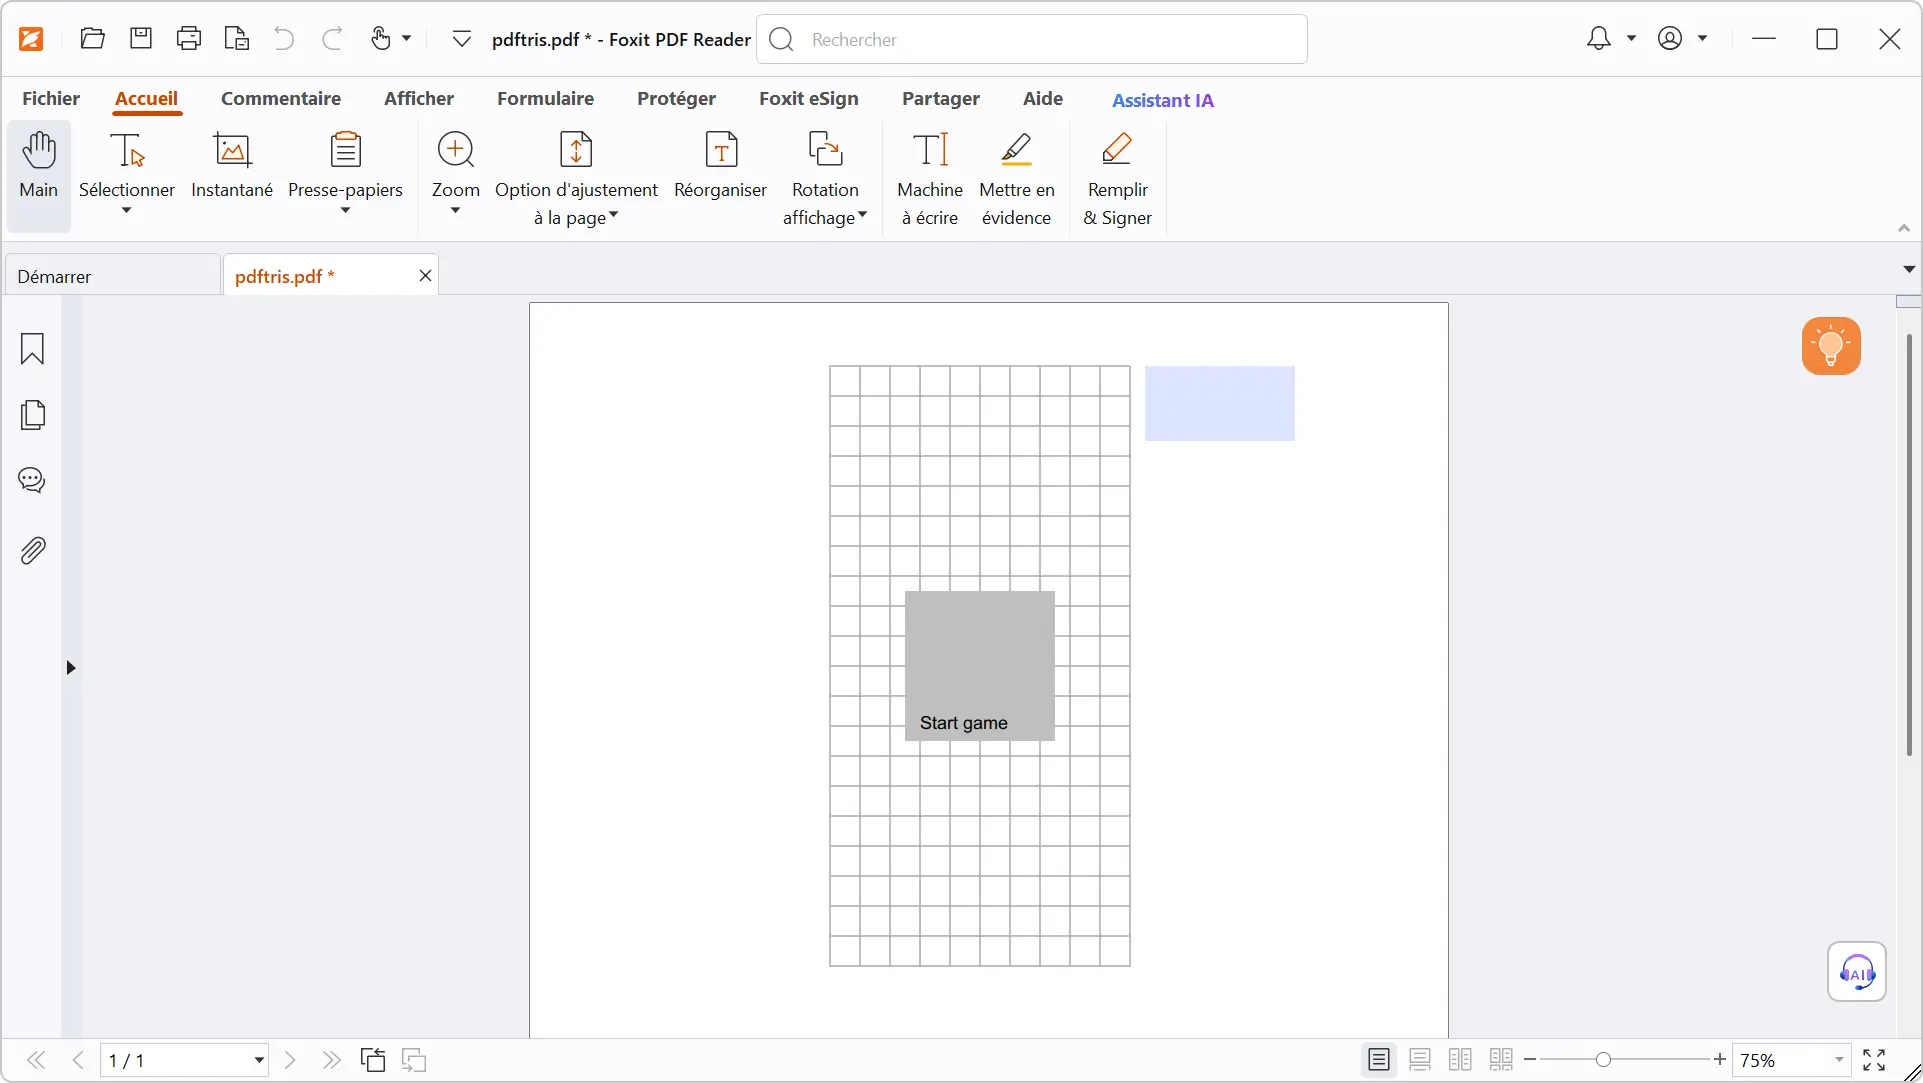This screenshot has width=1923, height=1083.
Task: Switch to the Accueil tab
Action: click(146, 98)
